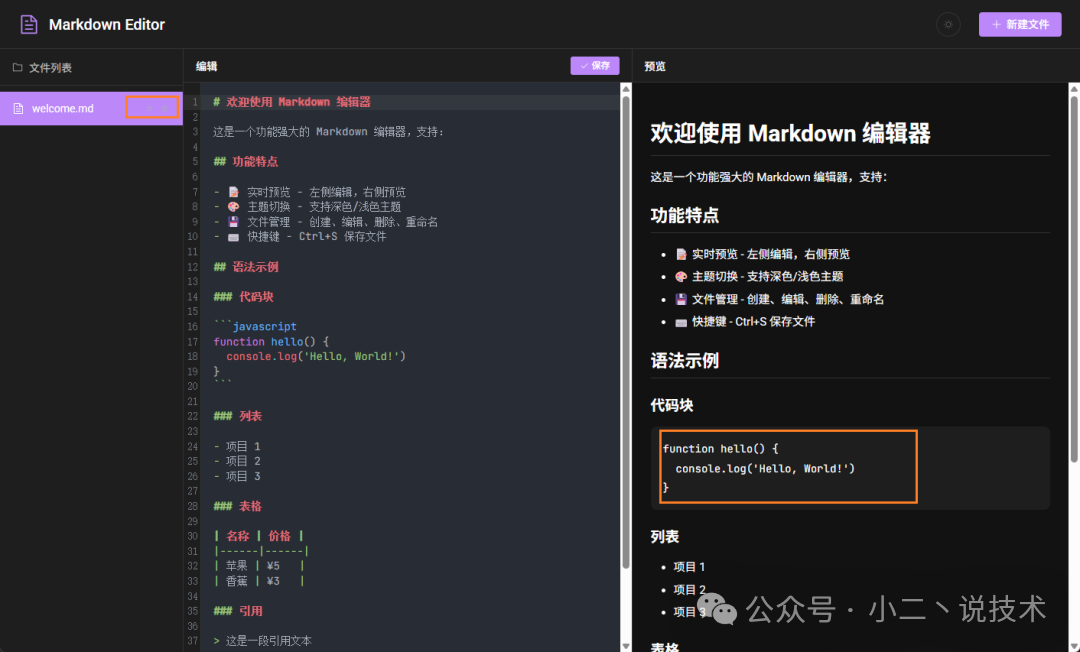Screen dimensions: 1080x652
Task: Click editor line 3 starting '这是一个功能强大的'
Action: 329,132
